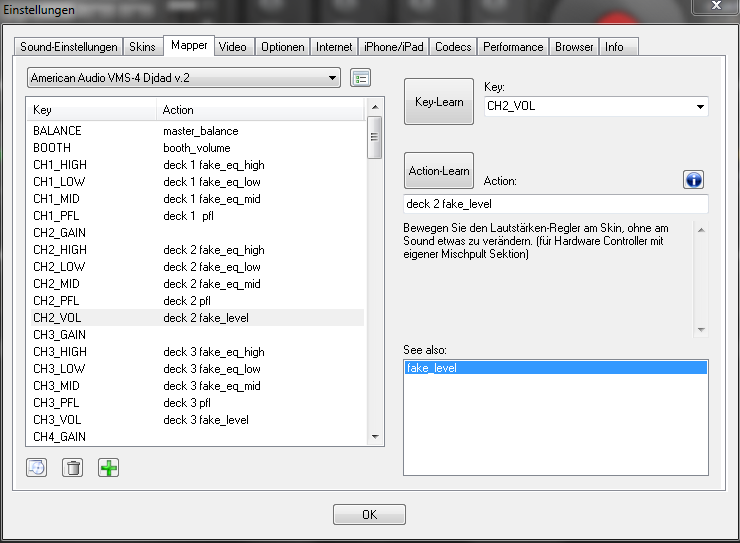Image resolution: width=740 pixels, height=543 pixels.
Task: Select the CH2_PFL row
Action: click(x=197, y=301)
